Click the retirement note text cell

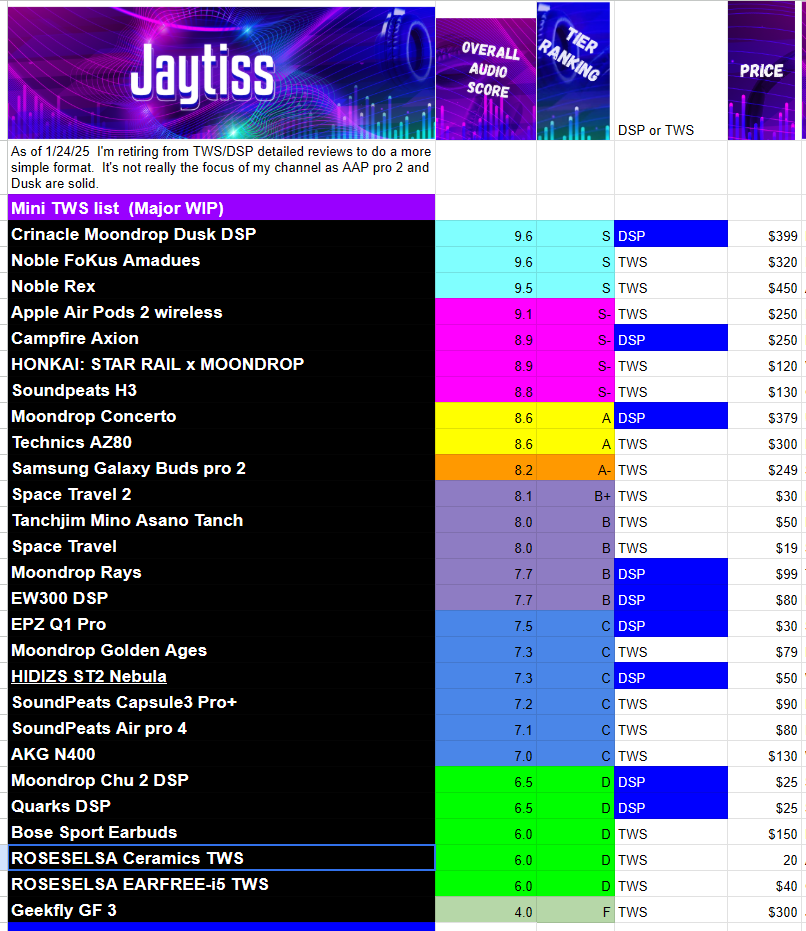(x=222, y=167)
